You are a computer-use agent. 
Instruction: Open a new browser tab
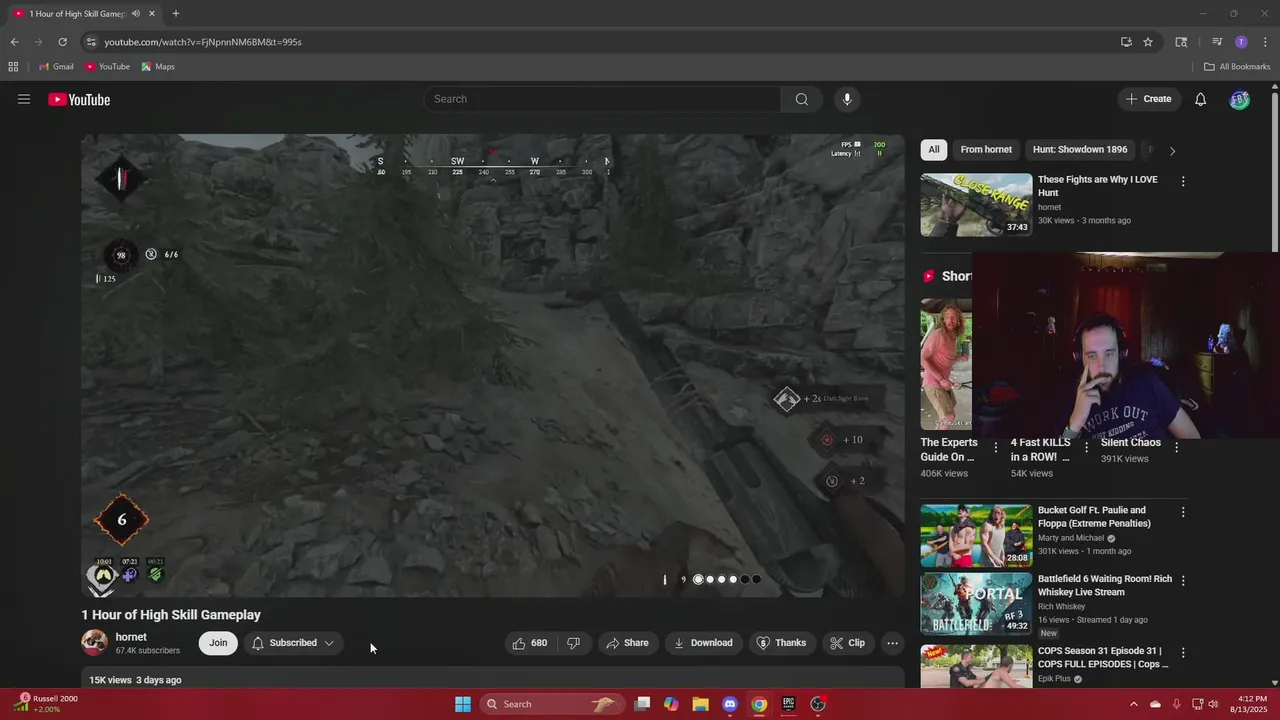tap(176, 14)
